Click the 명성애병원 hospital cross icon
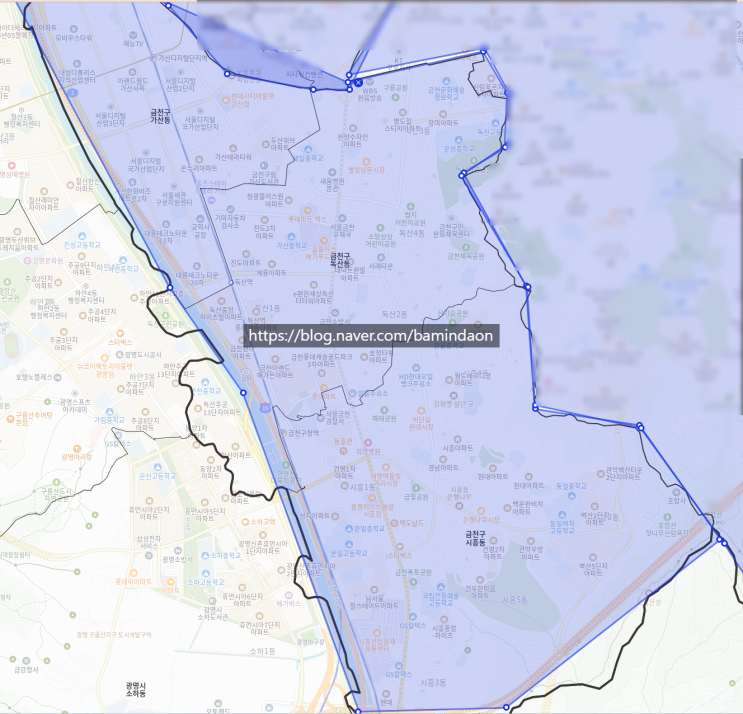 [x=11, y=166]
